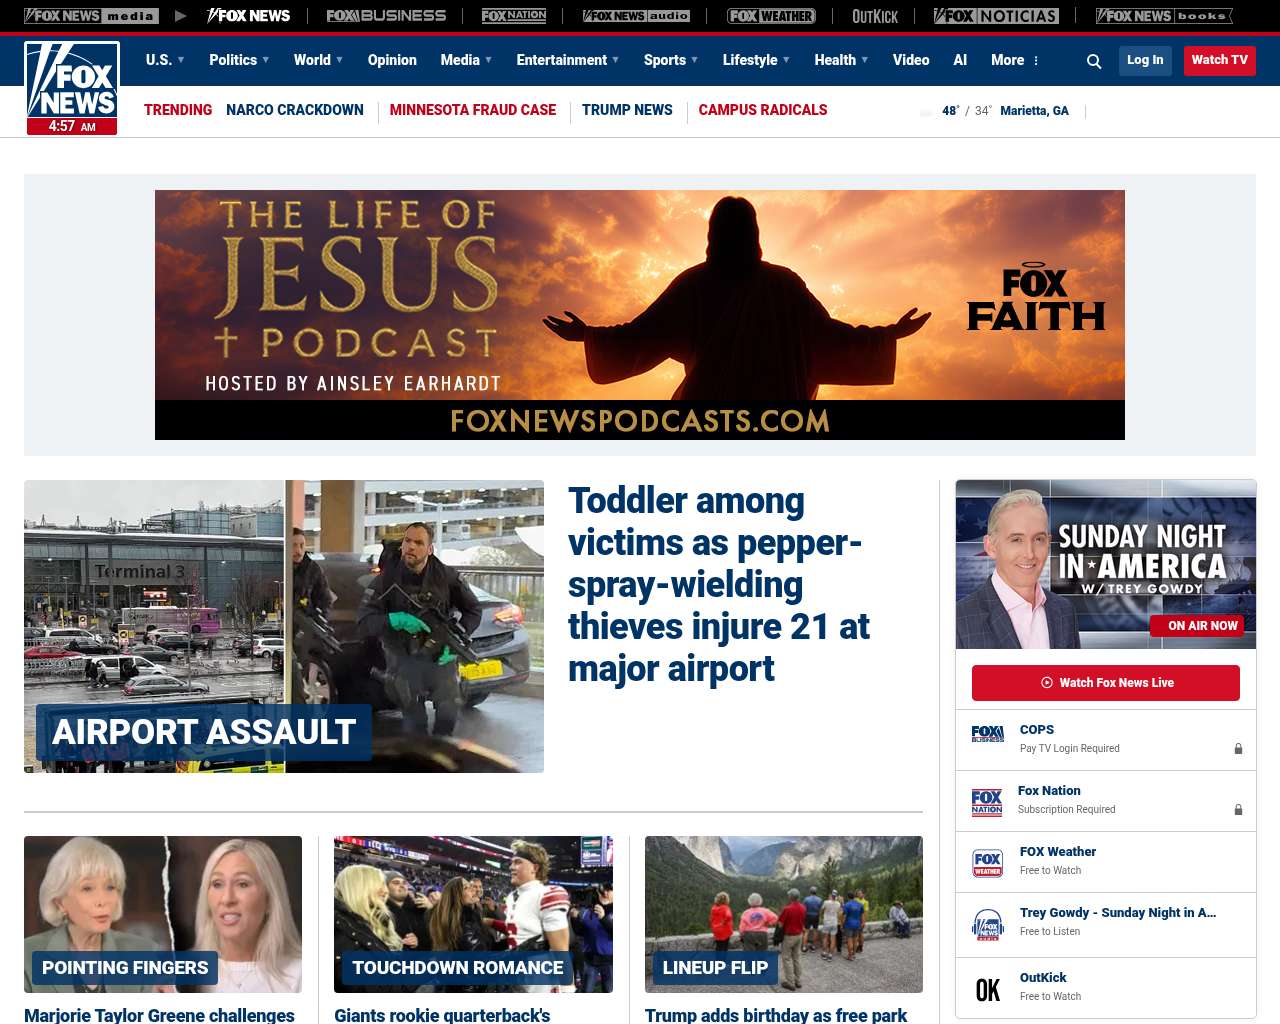Open the Fox Weather logo in top bar
This screenshot has width=1280, height=1024.
point(771,16)
